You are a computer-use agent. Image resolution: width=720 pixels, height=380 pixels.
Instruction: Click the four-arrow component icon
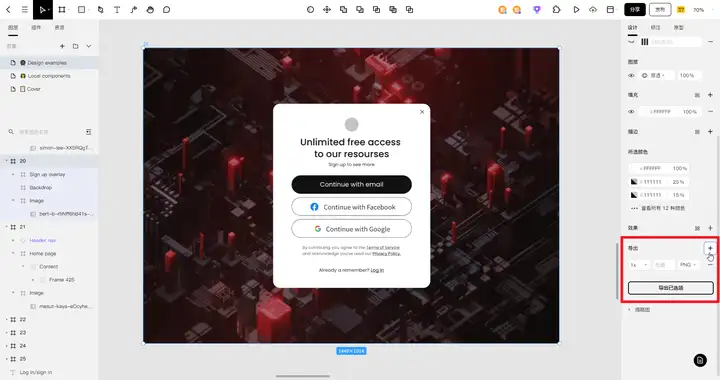tap(327, 10)
